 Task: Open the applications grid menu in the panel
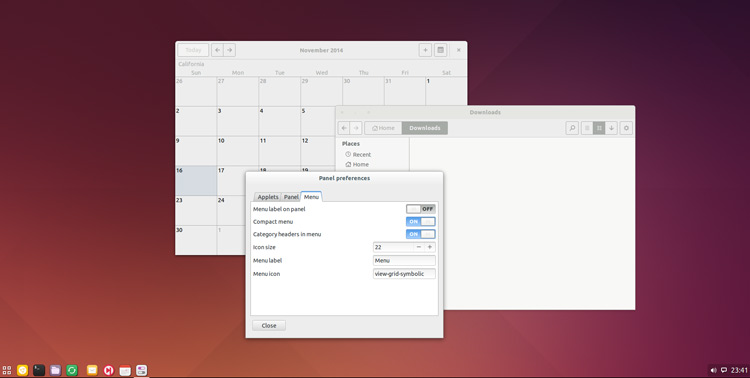point(7,370)
